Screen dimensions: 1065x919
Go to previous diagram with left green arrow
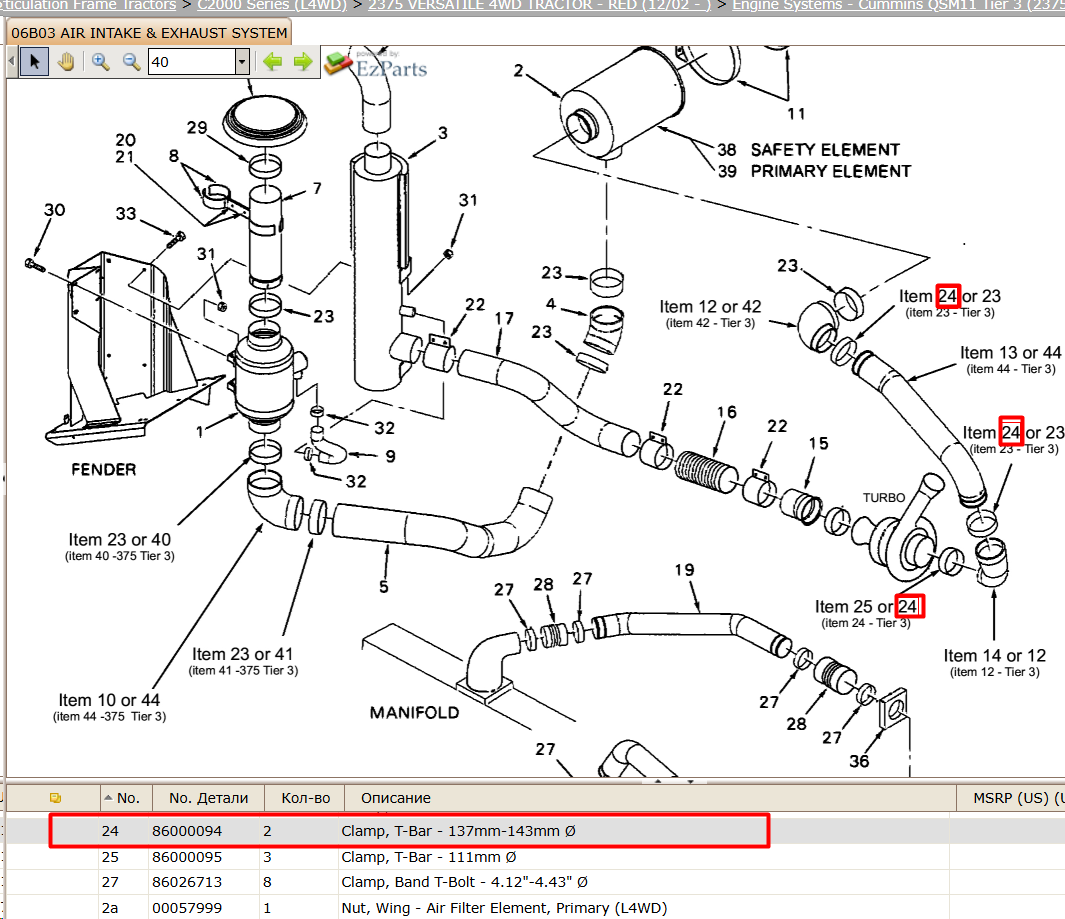point(272,62)
